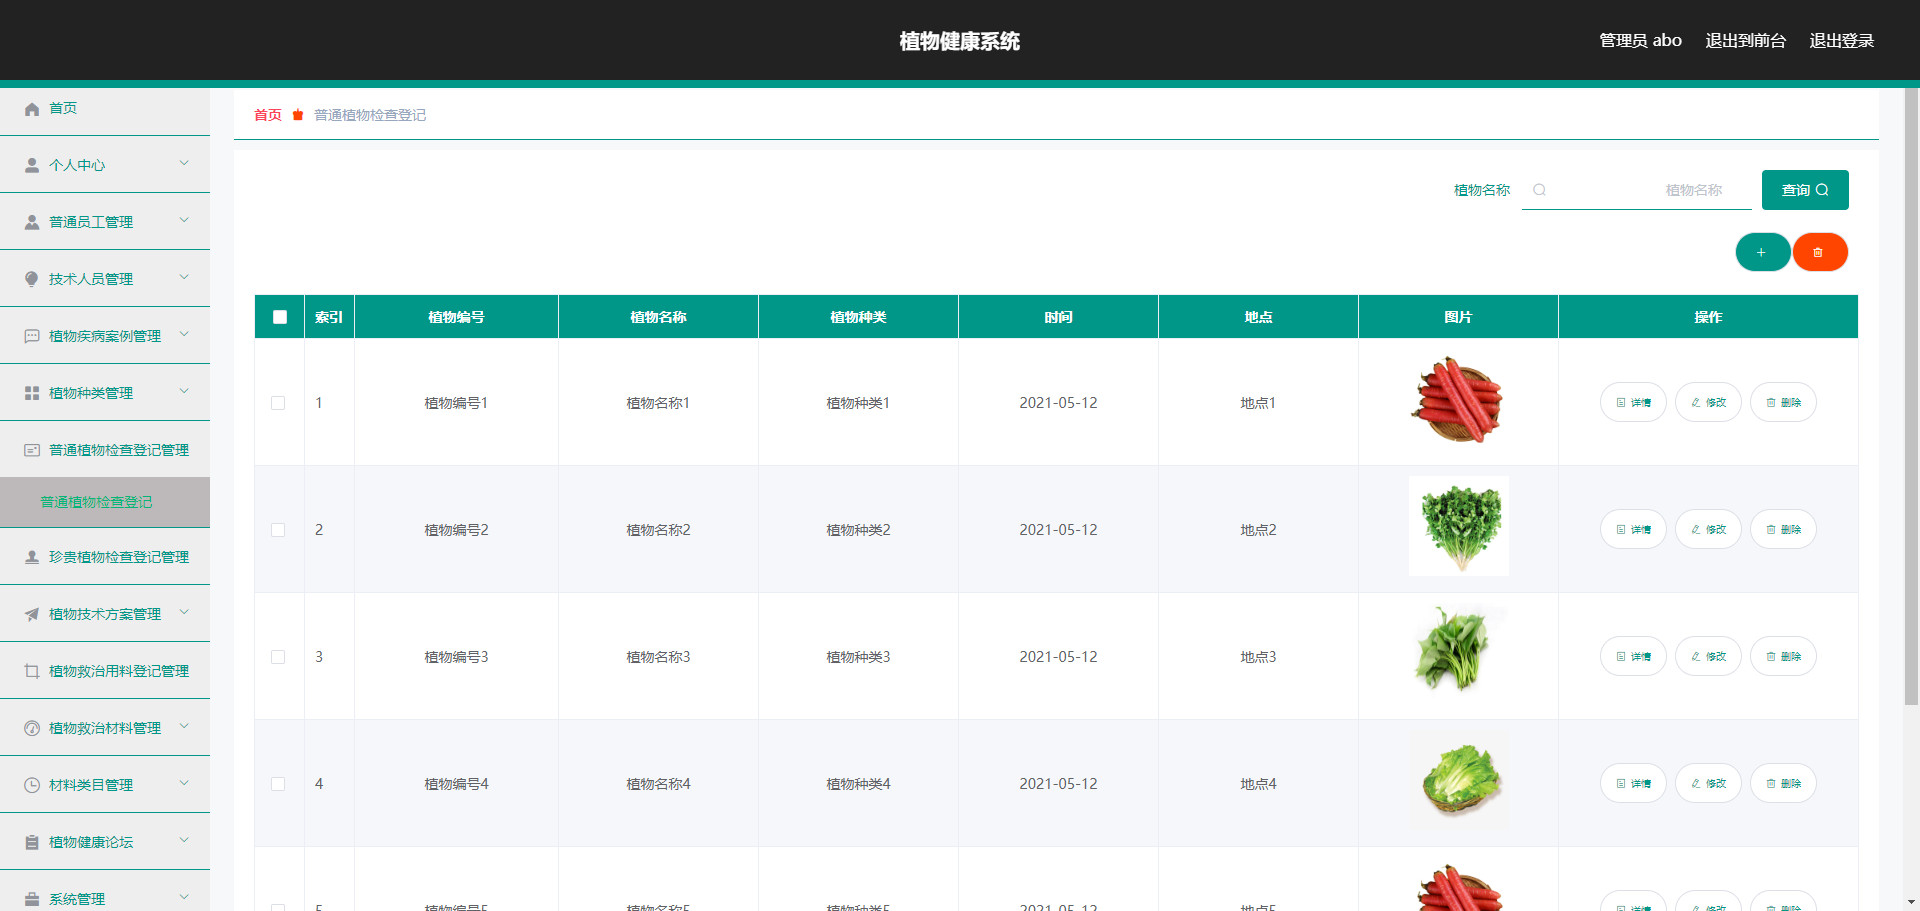This screenshot has height=911, width=1920.
Task: Click the 植物技术方案管理 paper plane icon
Action: pyautogui.click(x=32, y=614)
